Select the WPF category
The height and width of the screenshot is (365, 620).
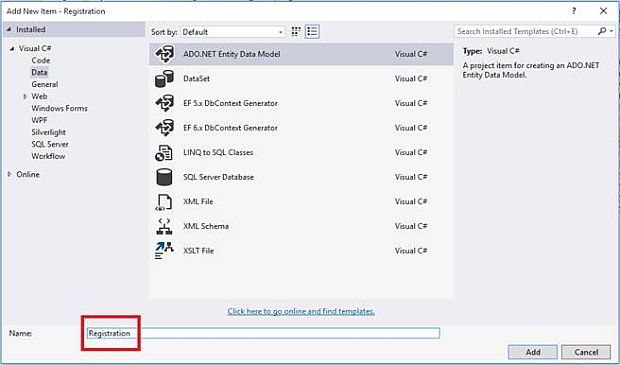(x=39, y=120)
